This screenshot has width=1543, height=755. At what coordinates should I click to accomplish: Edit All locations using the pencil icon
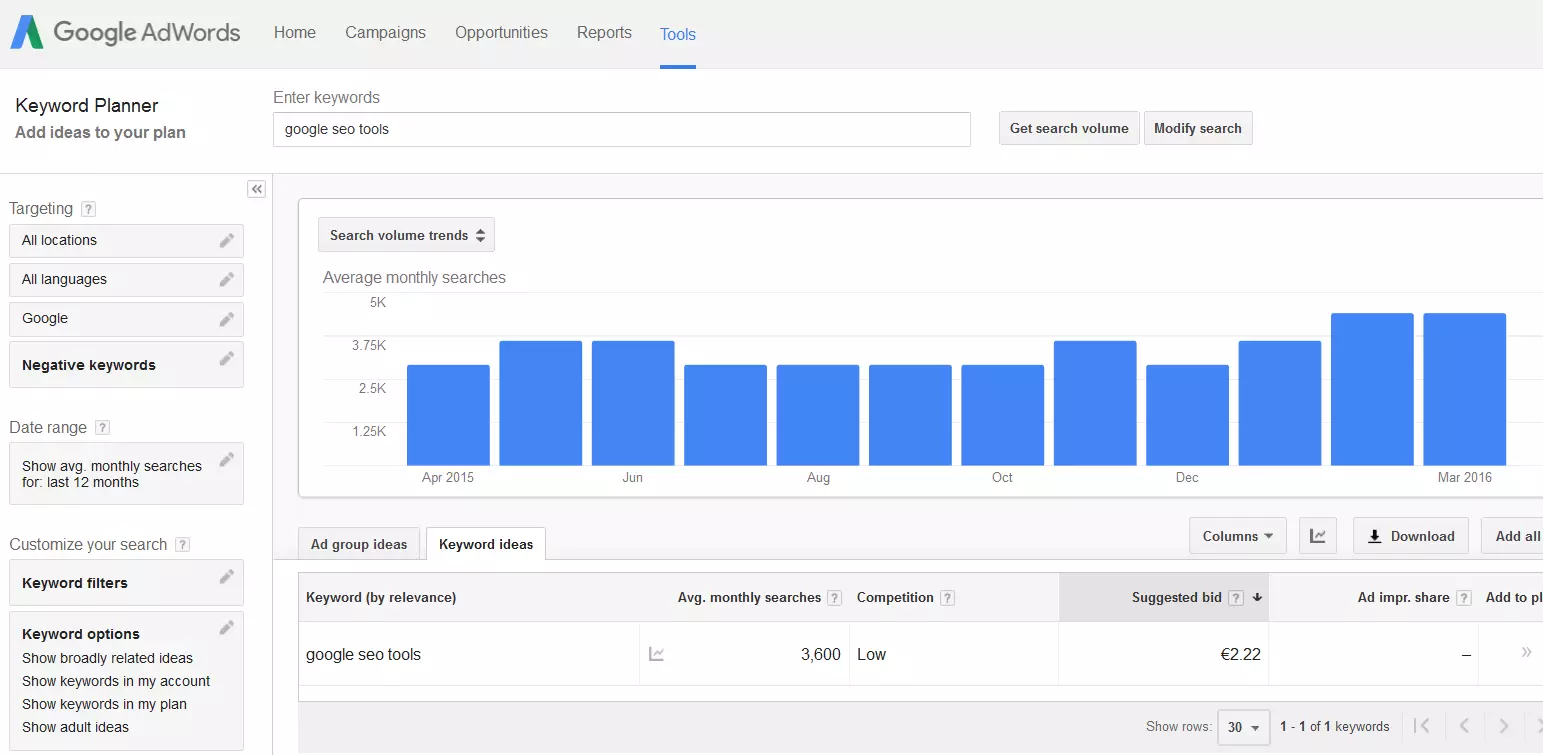pos(227,240)
